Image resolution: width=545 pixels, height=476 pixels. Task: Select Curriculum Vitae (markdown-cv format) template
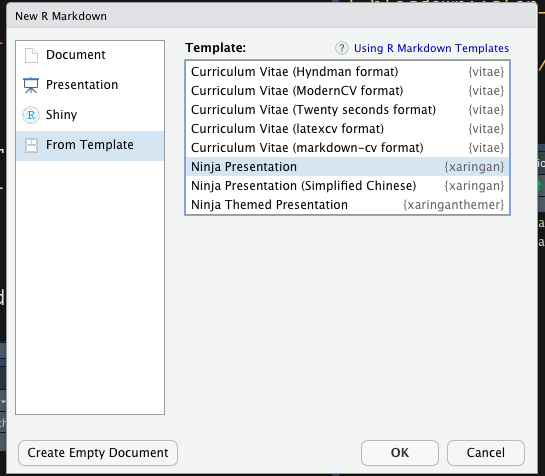pos(348,148)
